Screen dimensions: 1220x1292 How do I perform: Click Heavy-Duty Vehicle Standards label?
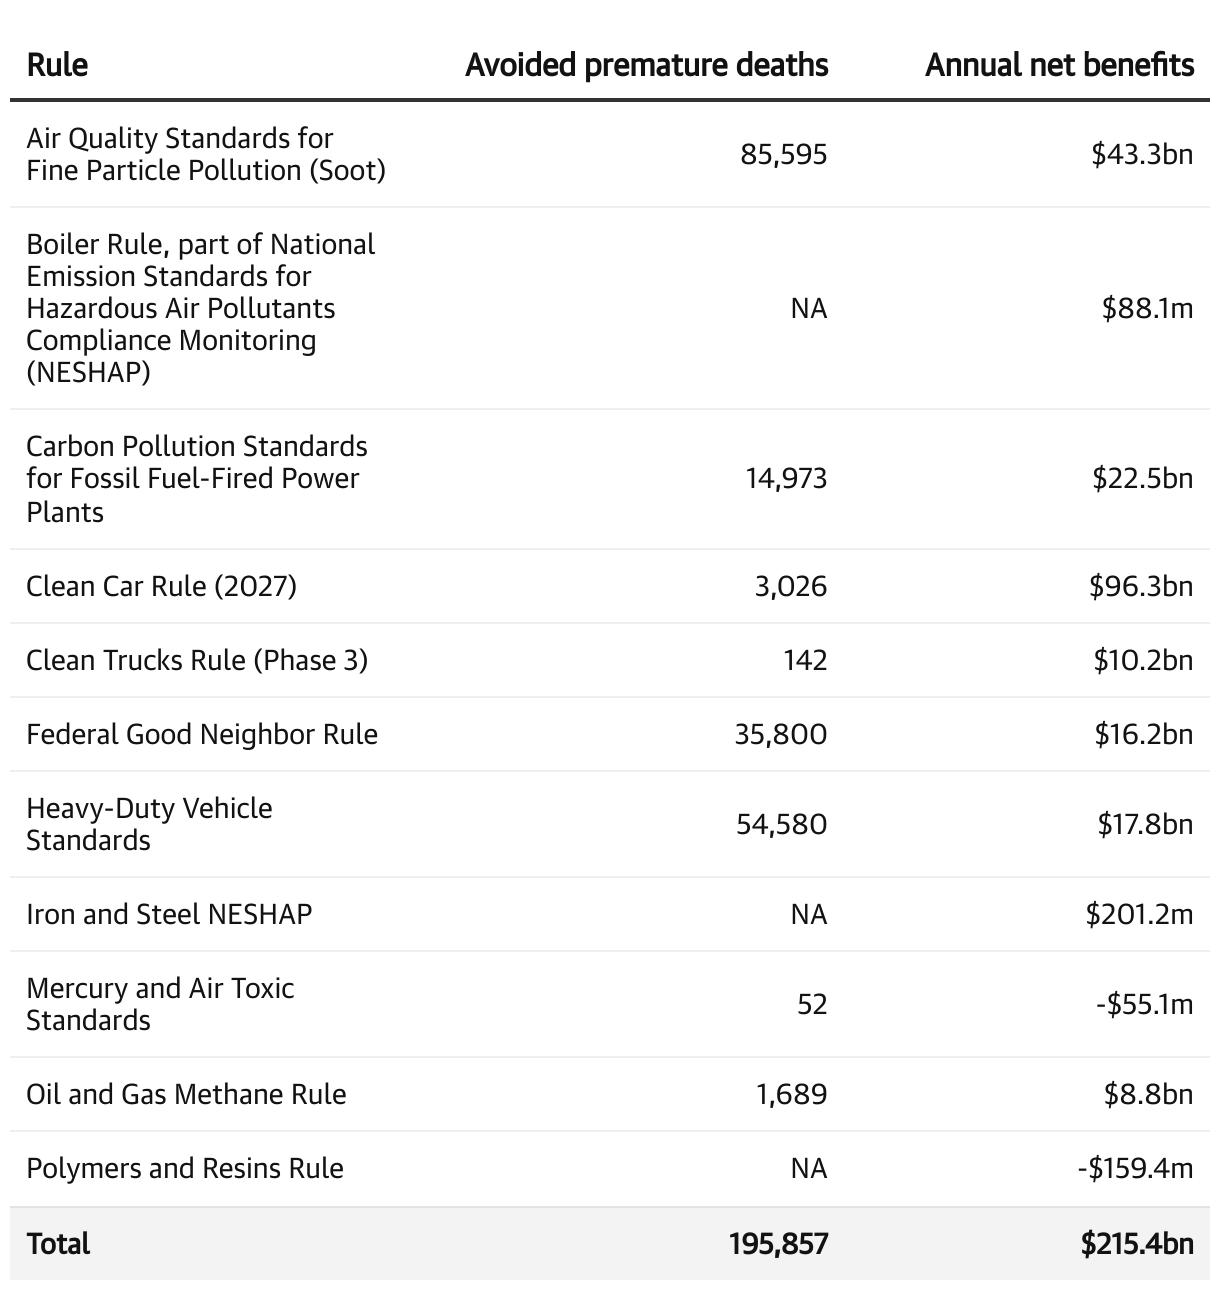pyautogui.click(x=149, y=824)
